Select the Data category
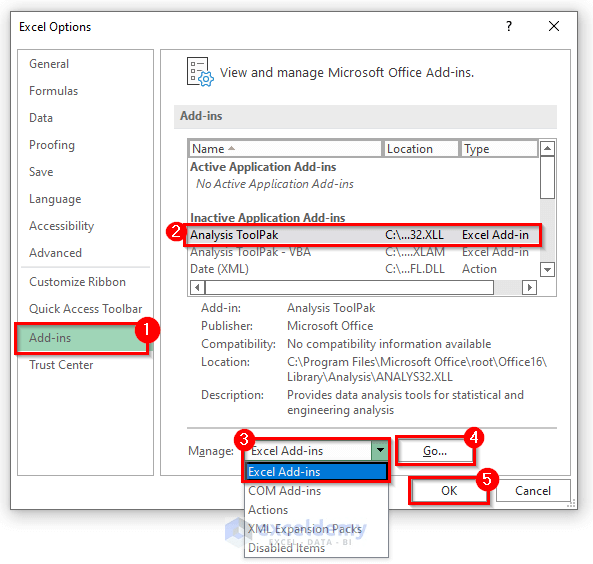 pyautogui.click(x=41, y=118)
